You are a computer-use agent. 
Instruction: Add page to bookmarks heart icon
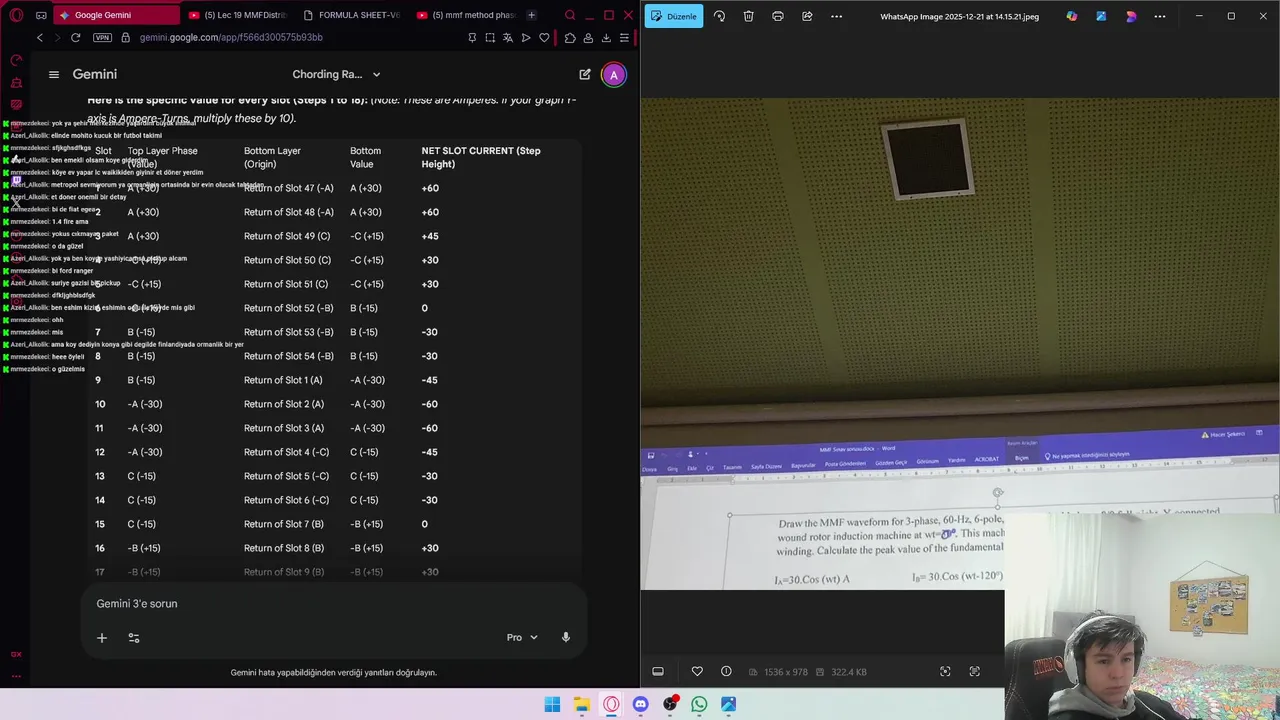click(544, 37)
